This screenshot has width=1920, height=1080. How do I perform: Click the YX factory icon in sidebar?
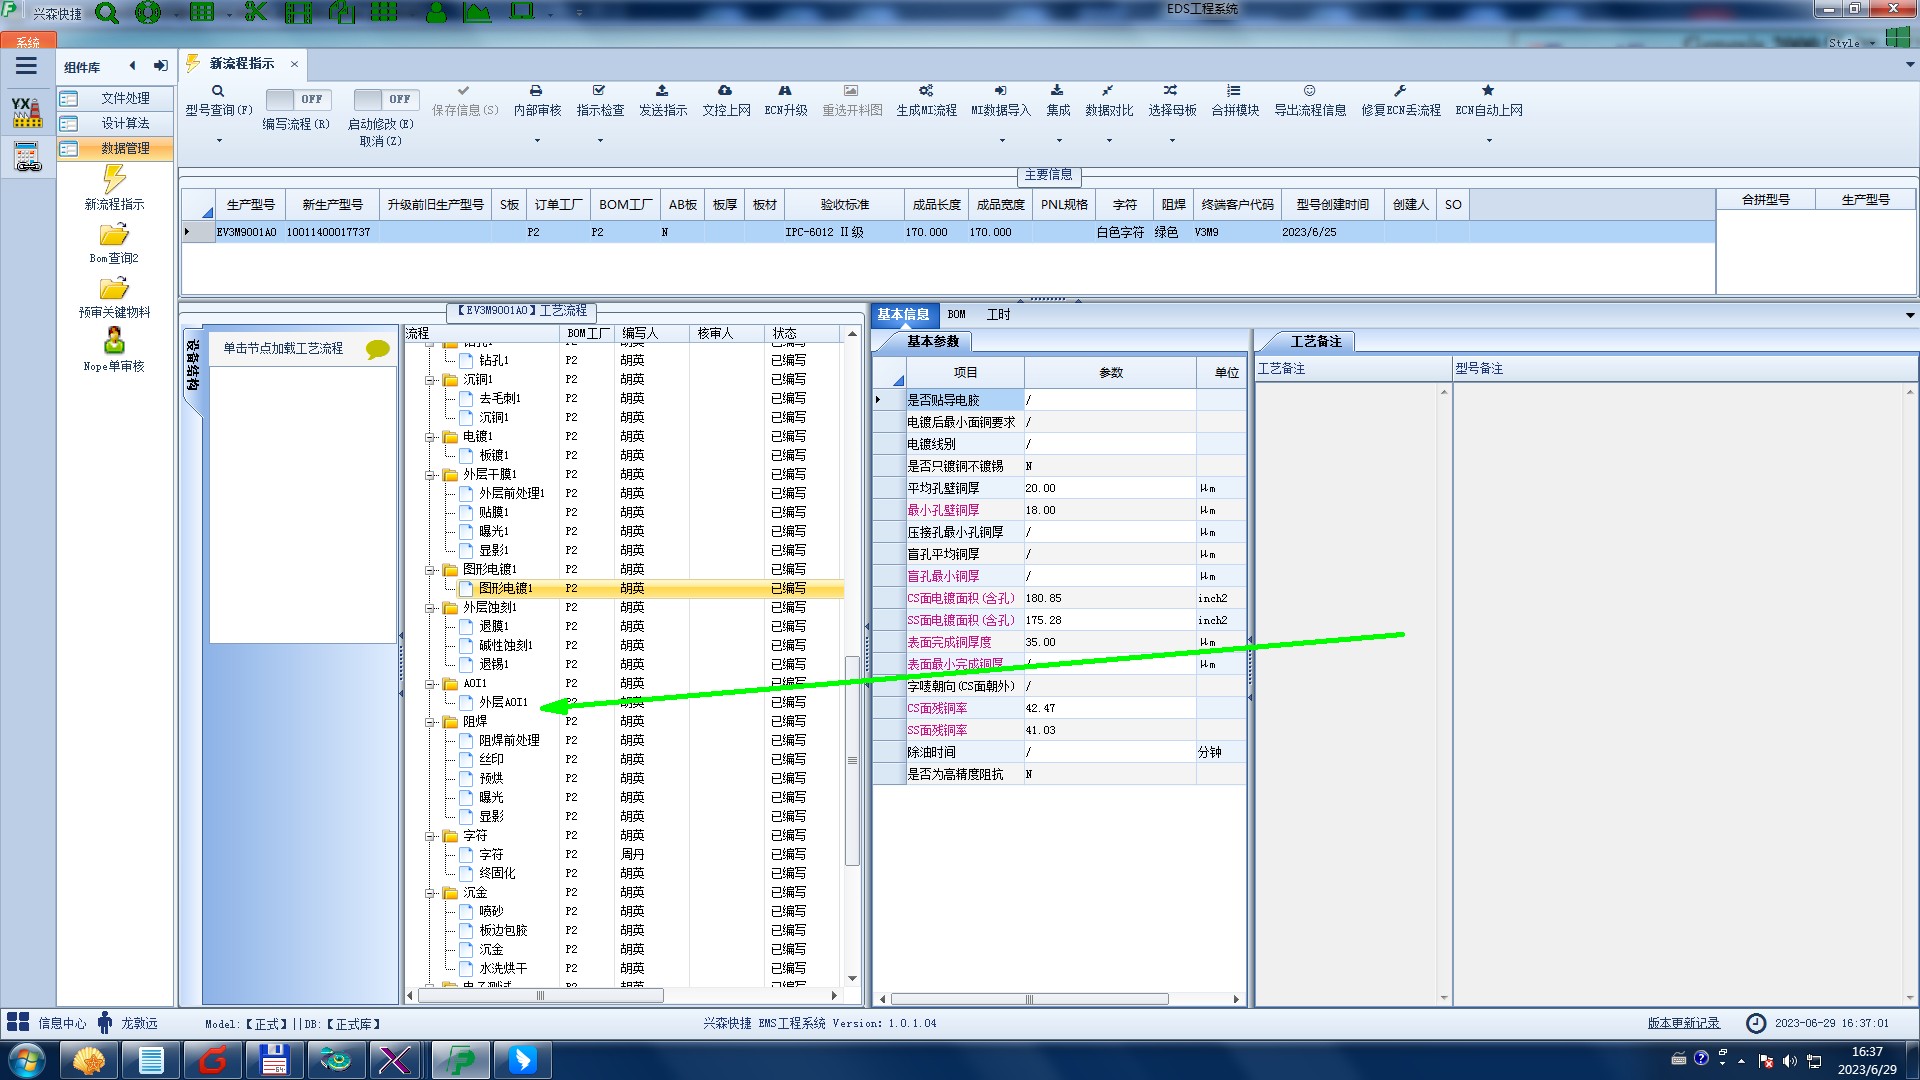(27, 111)
